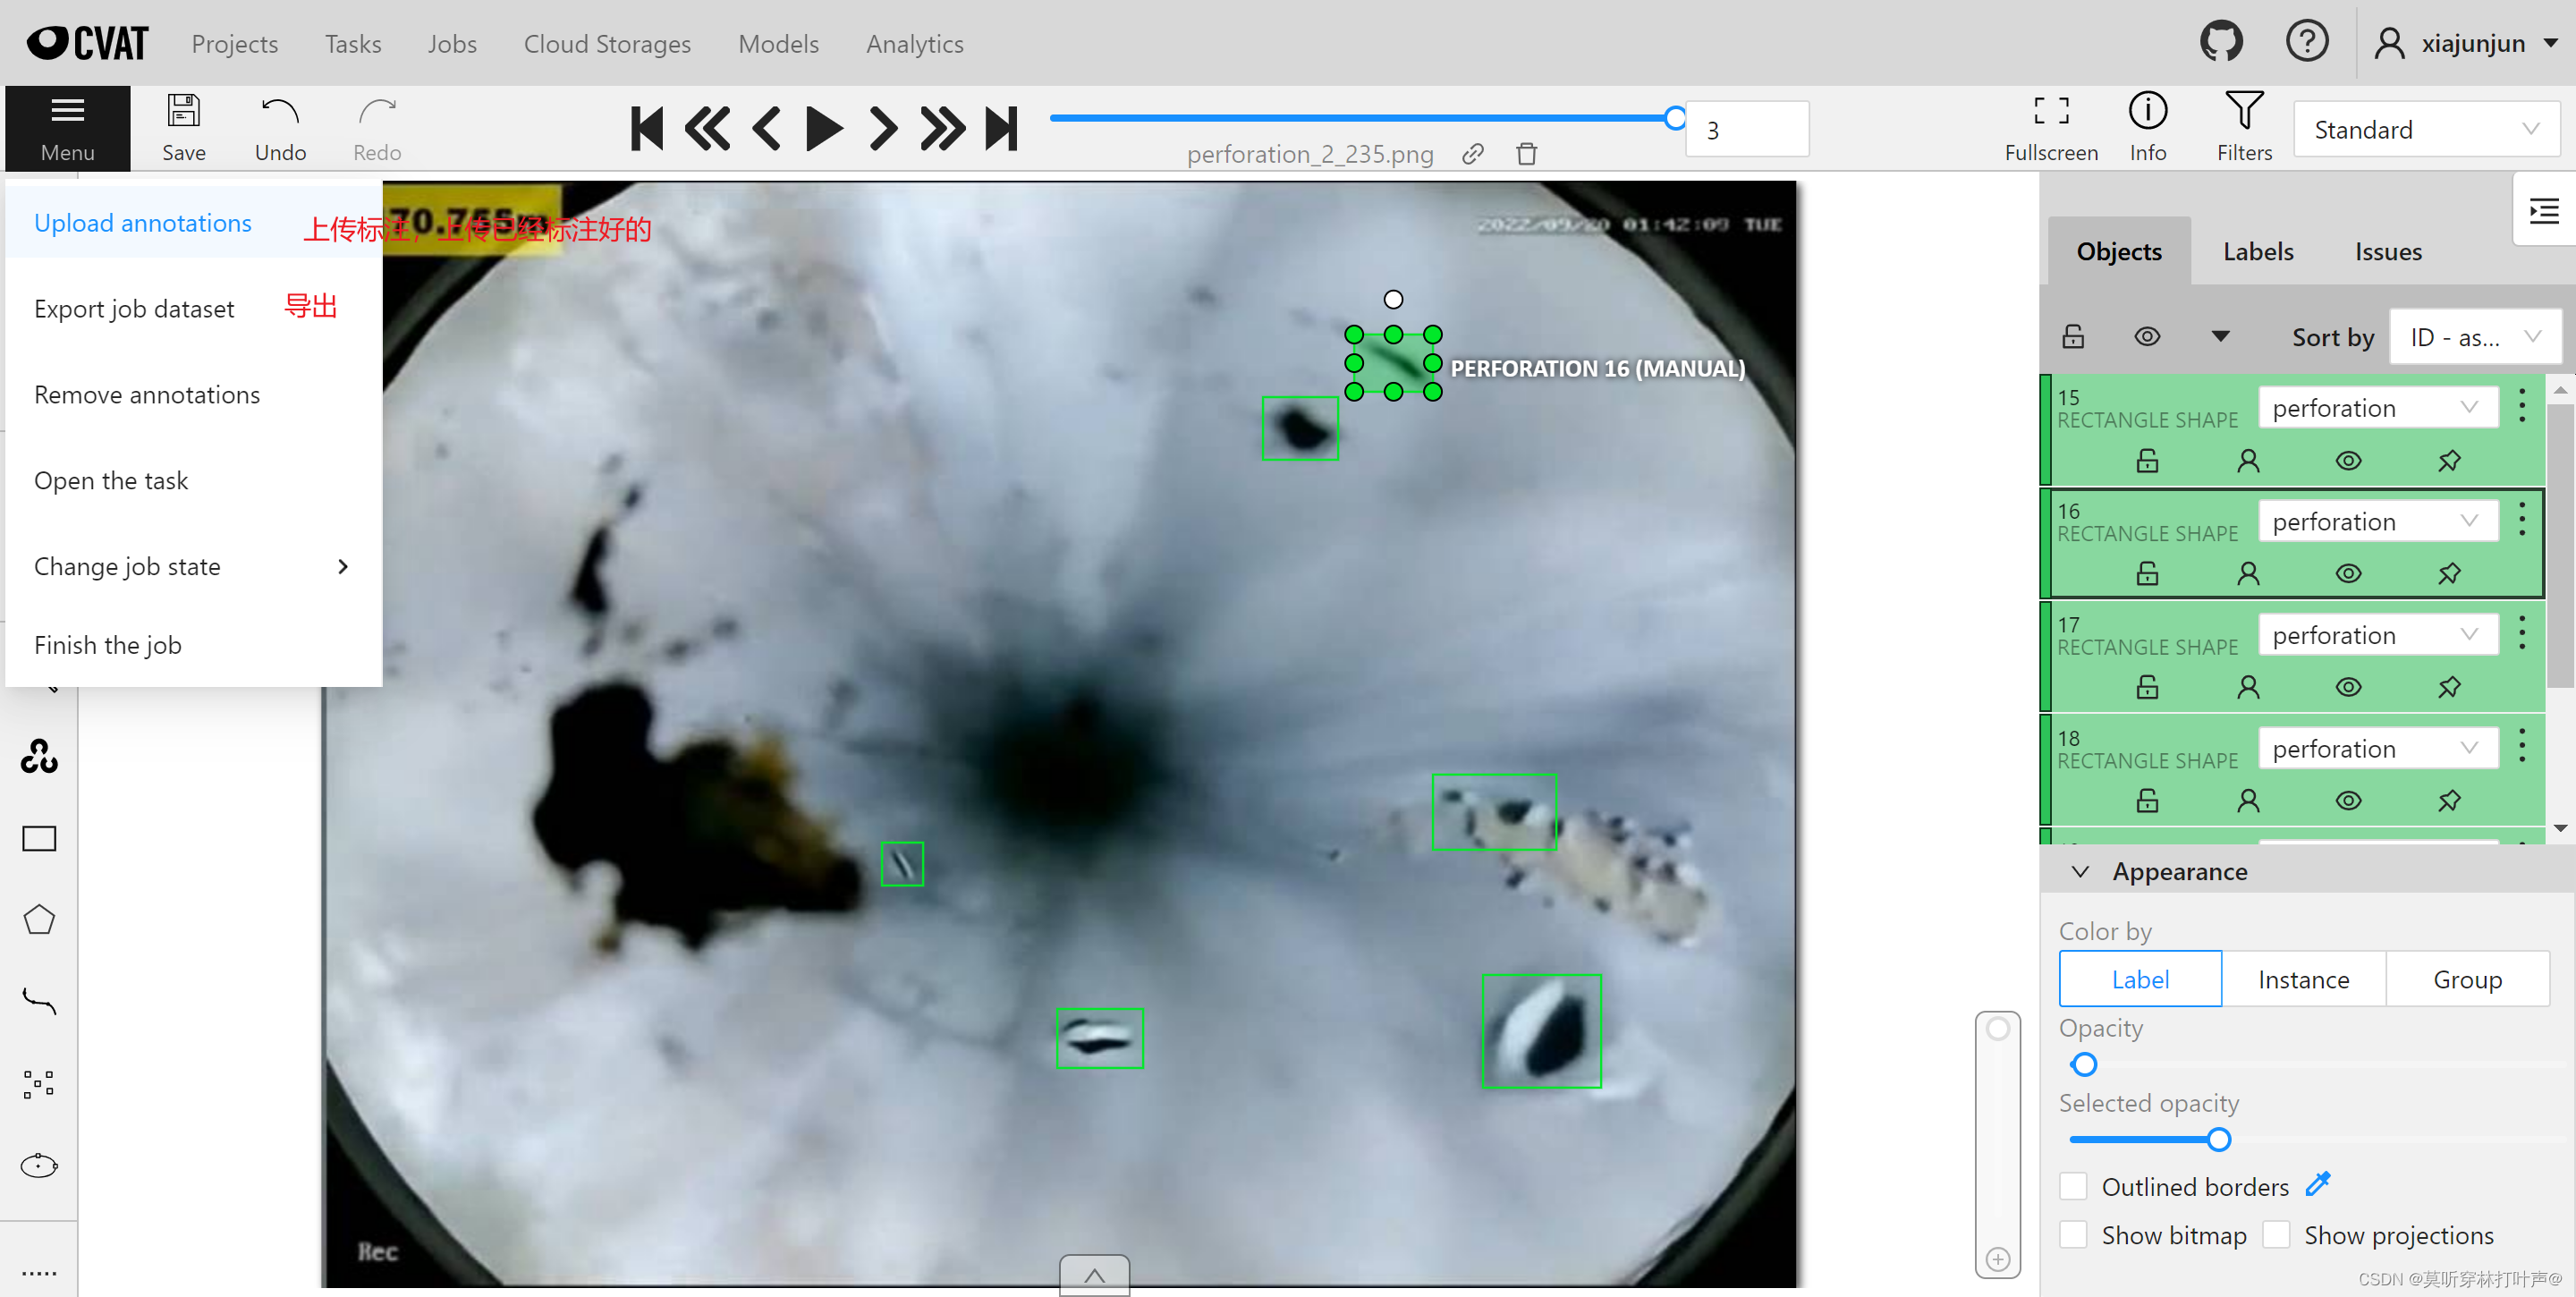Enable the Outlined borders checkbox

pyautogui.click(x=2073, y=1186)
